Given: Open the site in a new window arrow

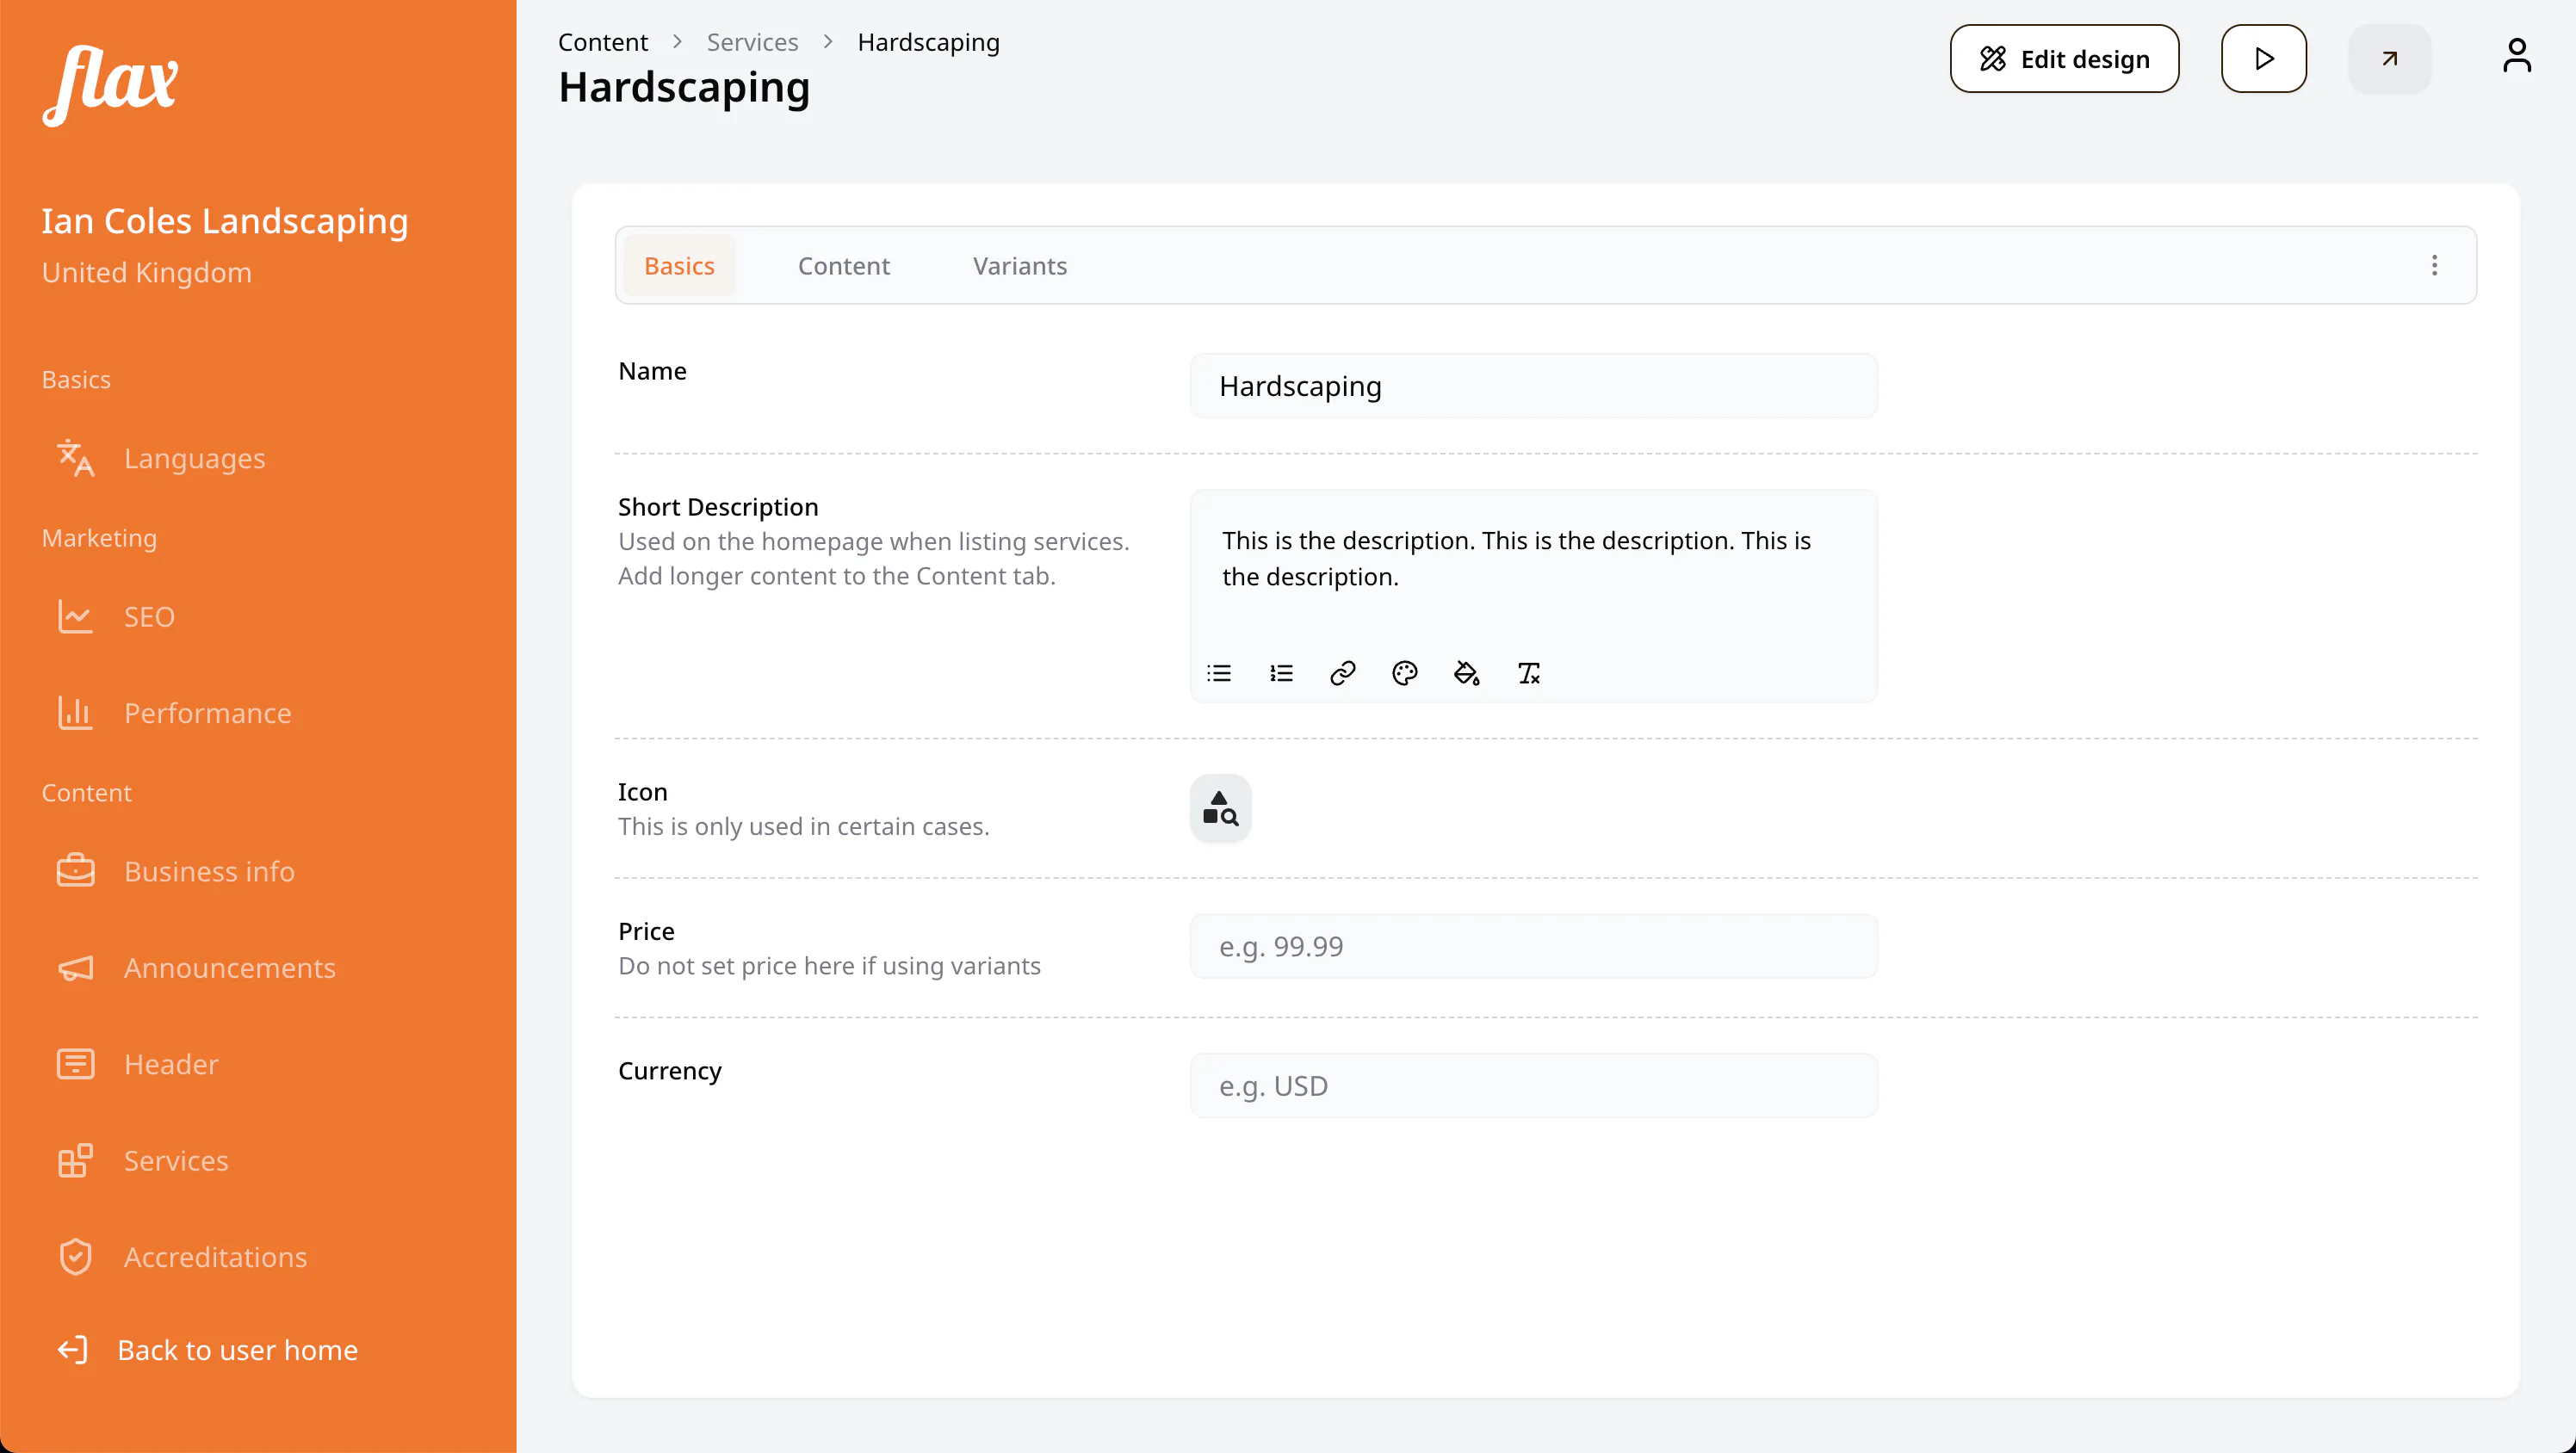Looking at the screenshot, I should (2389, 59).
